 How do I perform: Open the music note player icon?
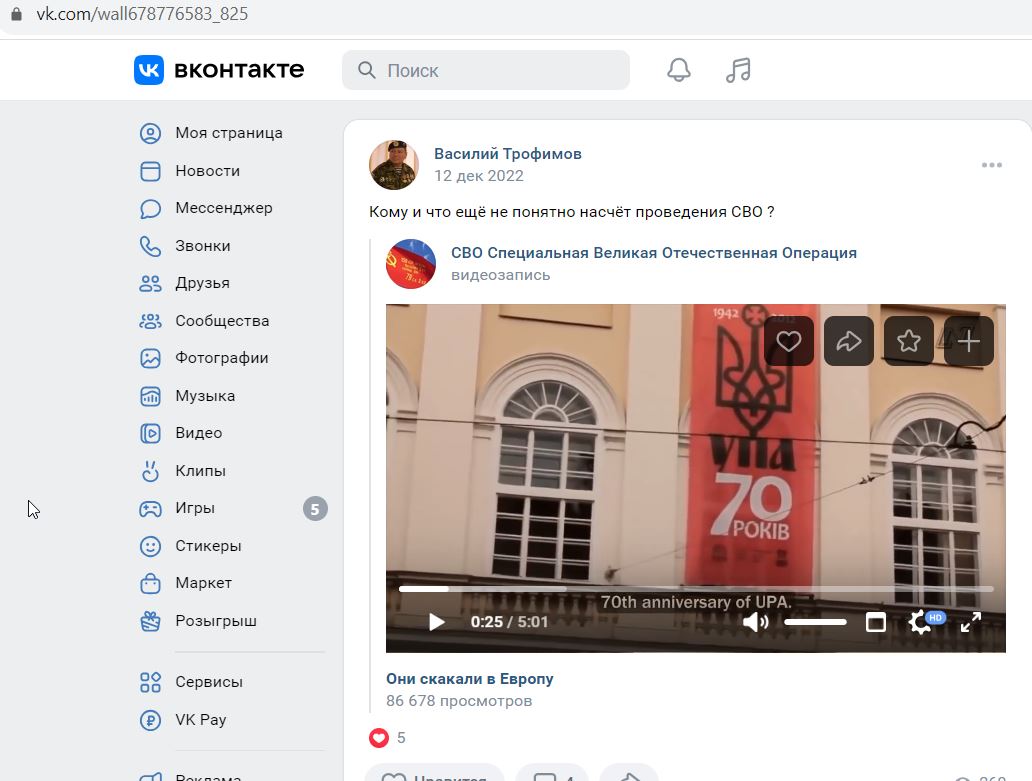coord(738,70)
